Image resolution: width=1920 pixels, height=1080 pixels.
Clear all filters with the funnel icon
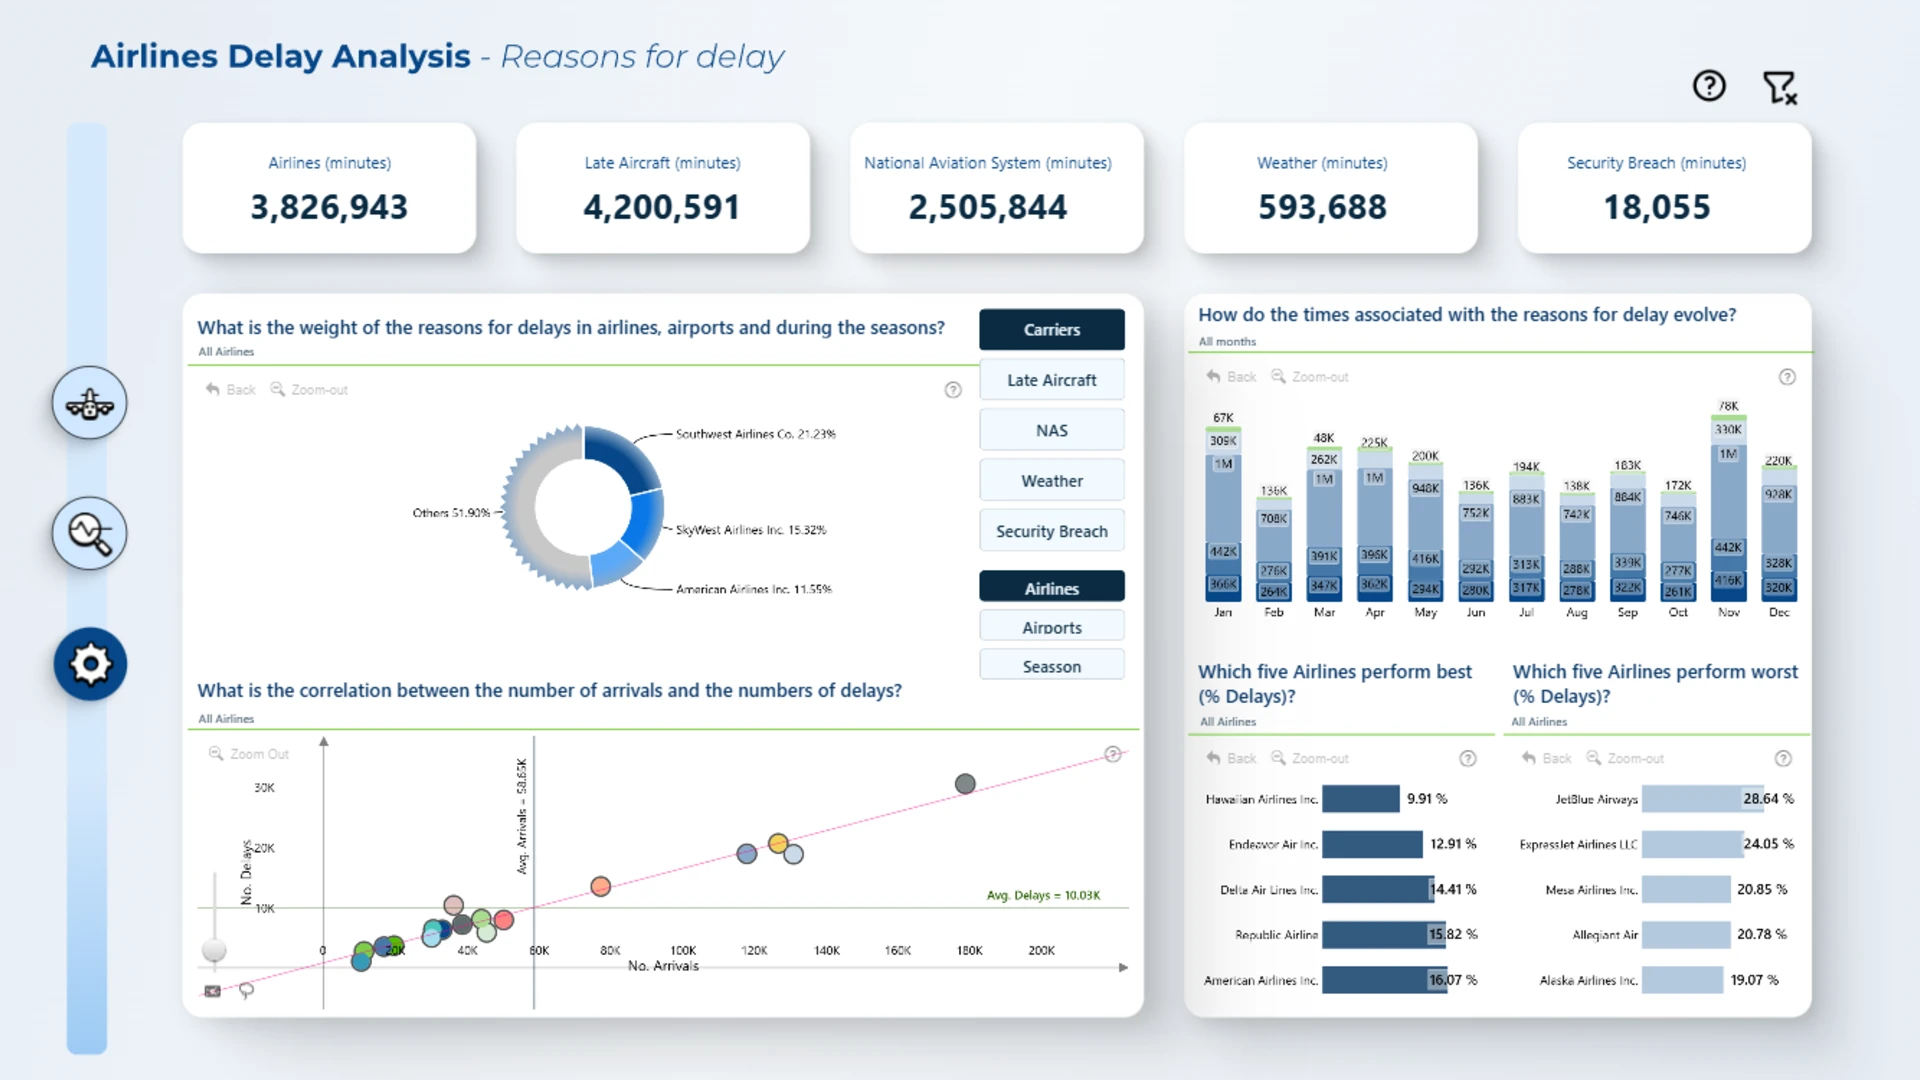point(1780,88)
